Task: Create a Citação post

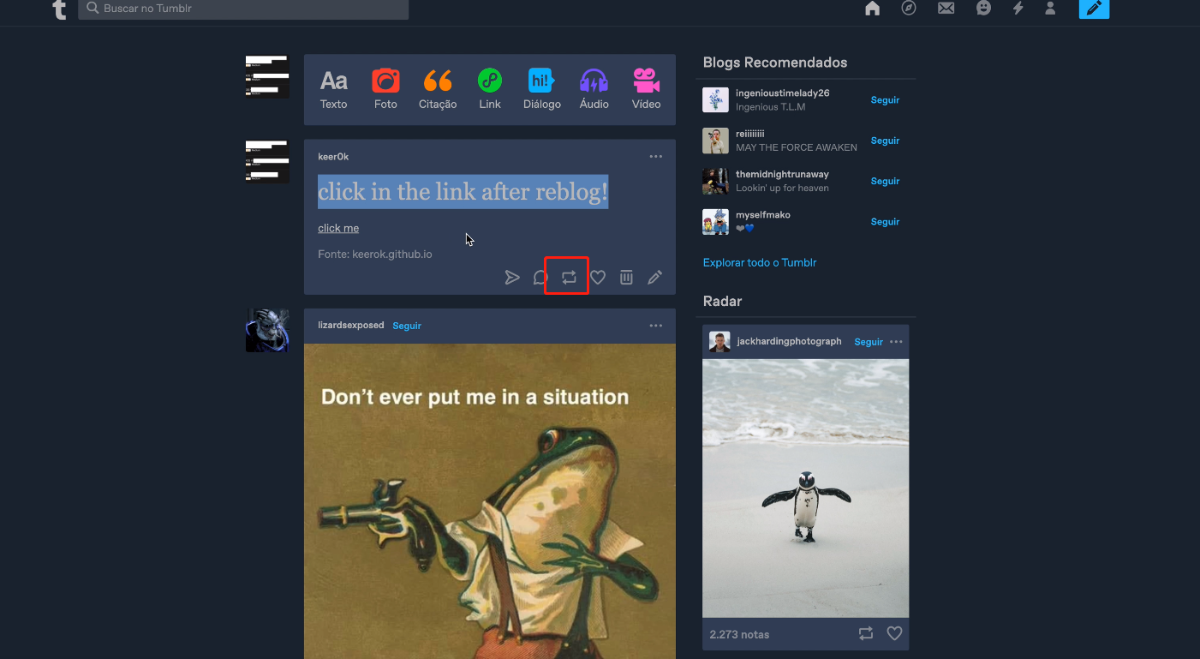Action: point(438,89)
